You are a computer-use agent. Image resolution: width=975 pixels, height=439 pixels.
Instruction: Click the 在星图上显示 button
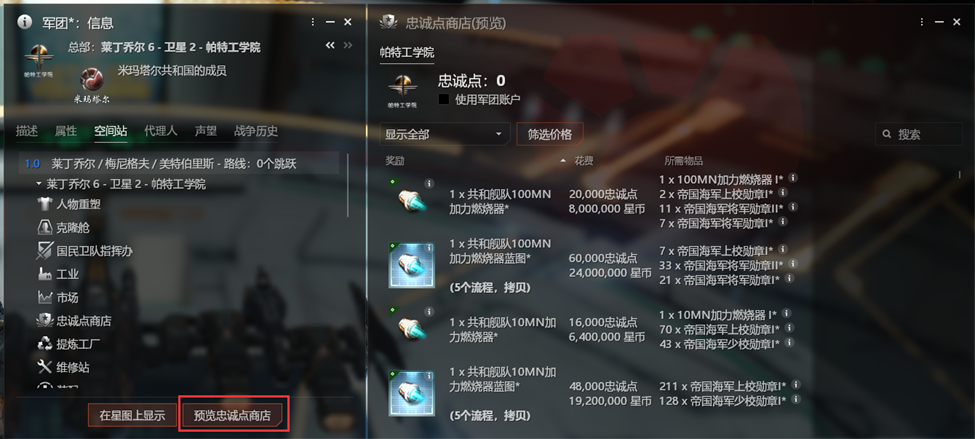(132, 415)
